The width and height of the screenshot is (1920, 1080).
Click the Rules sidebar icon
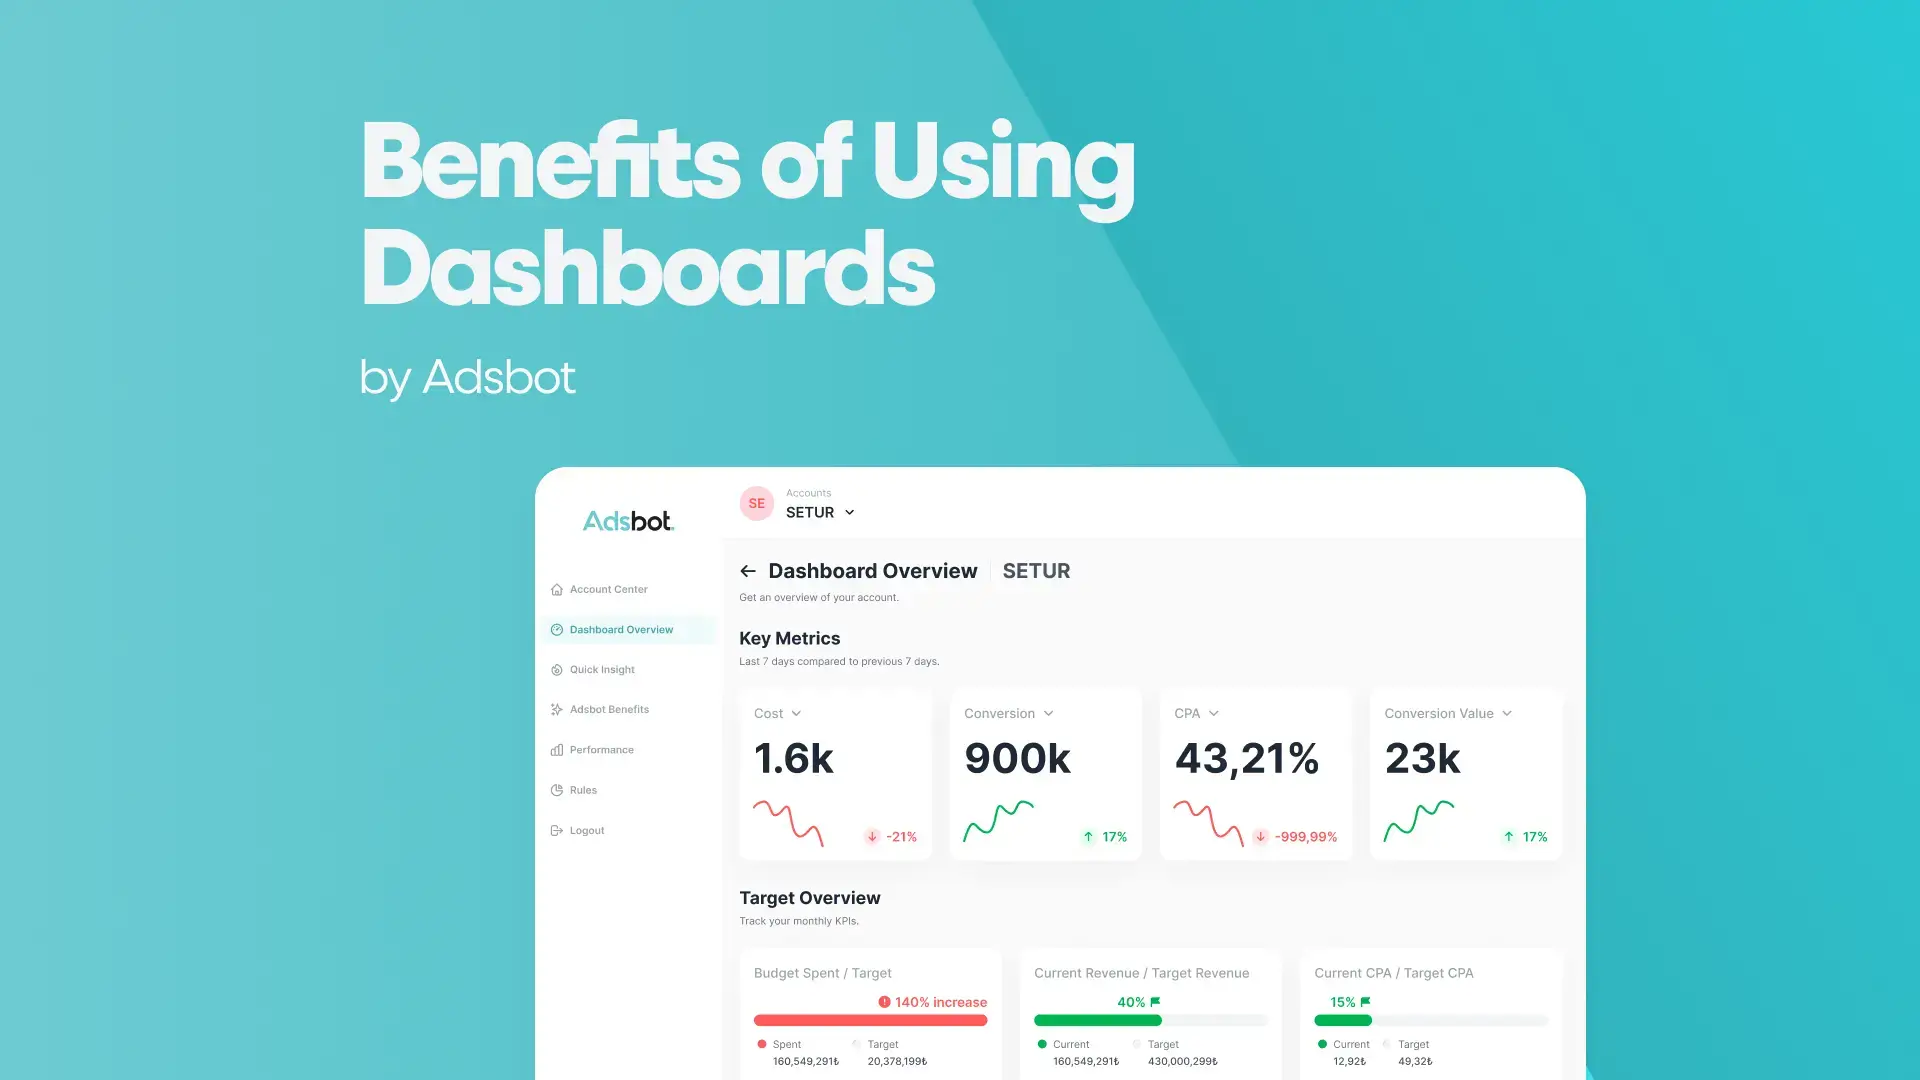coord(555,789)
